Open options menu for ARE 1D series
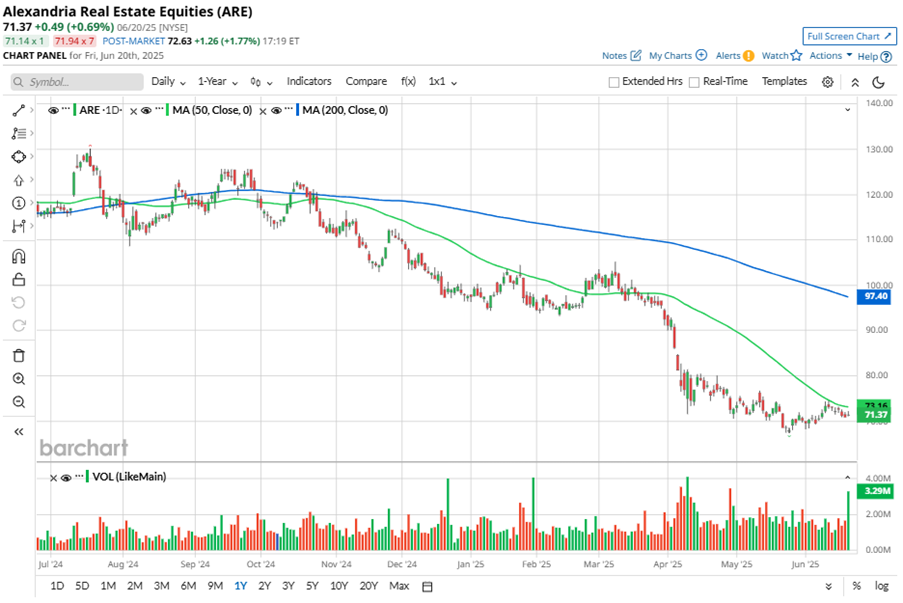Viewport: 903px width, 603px height. (x=66, y=109)
